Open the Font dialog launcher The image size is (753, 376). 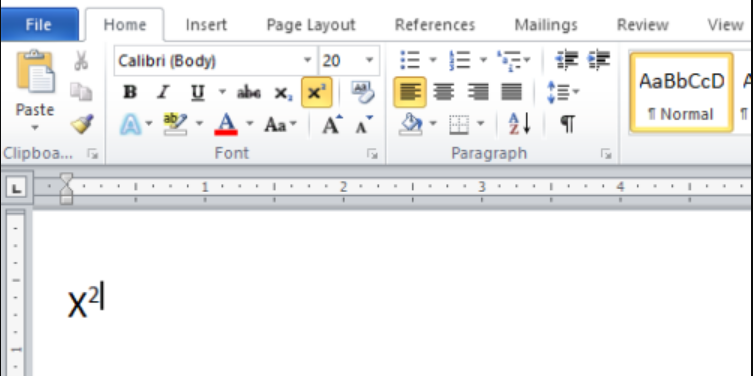372,154
